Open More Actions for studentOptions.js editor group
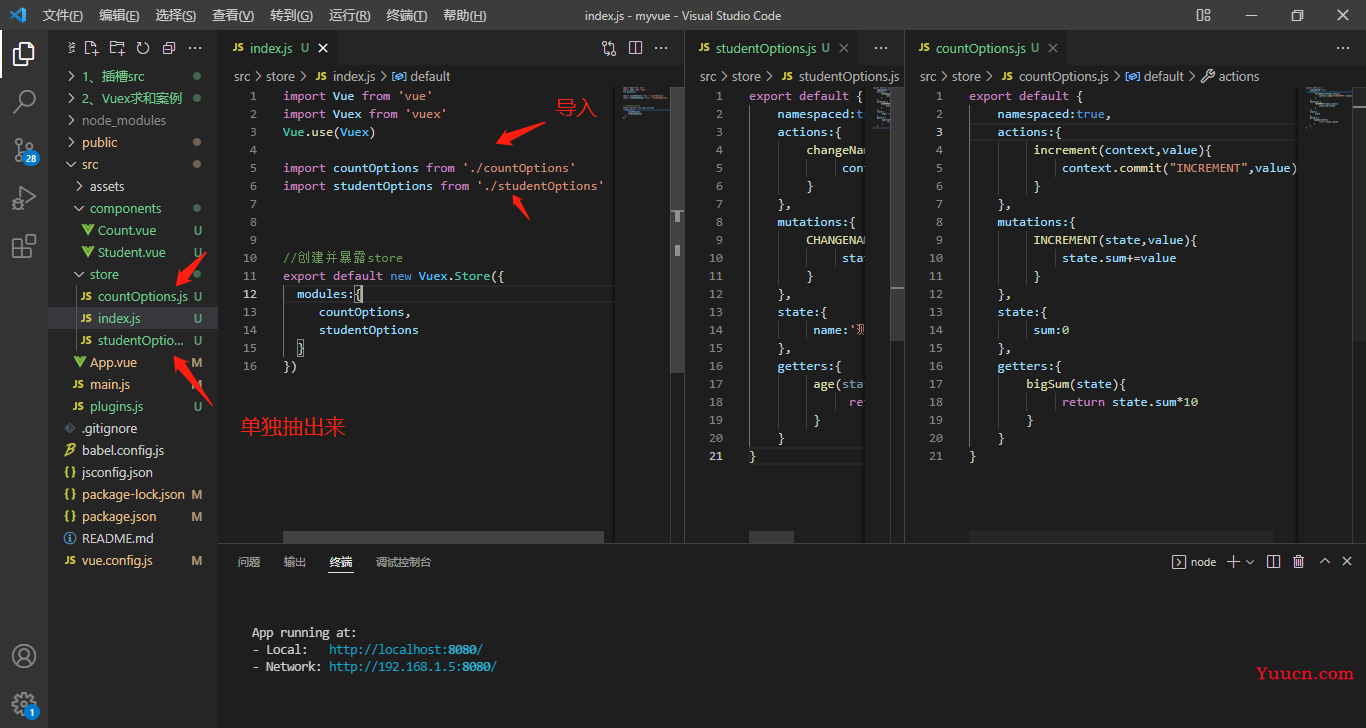This screenshot has height=728, width=1366. (881, 48)
